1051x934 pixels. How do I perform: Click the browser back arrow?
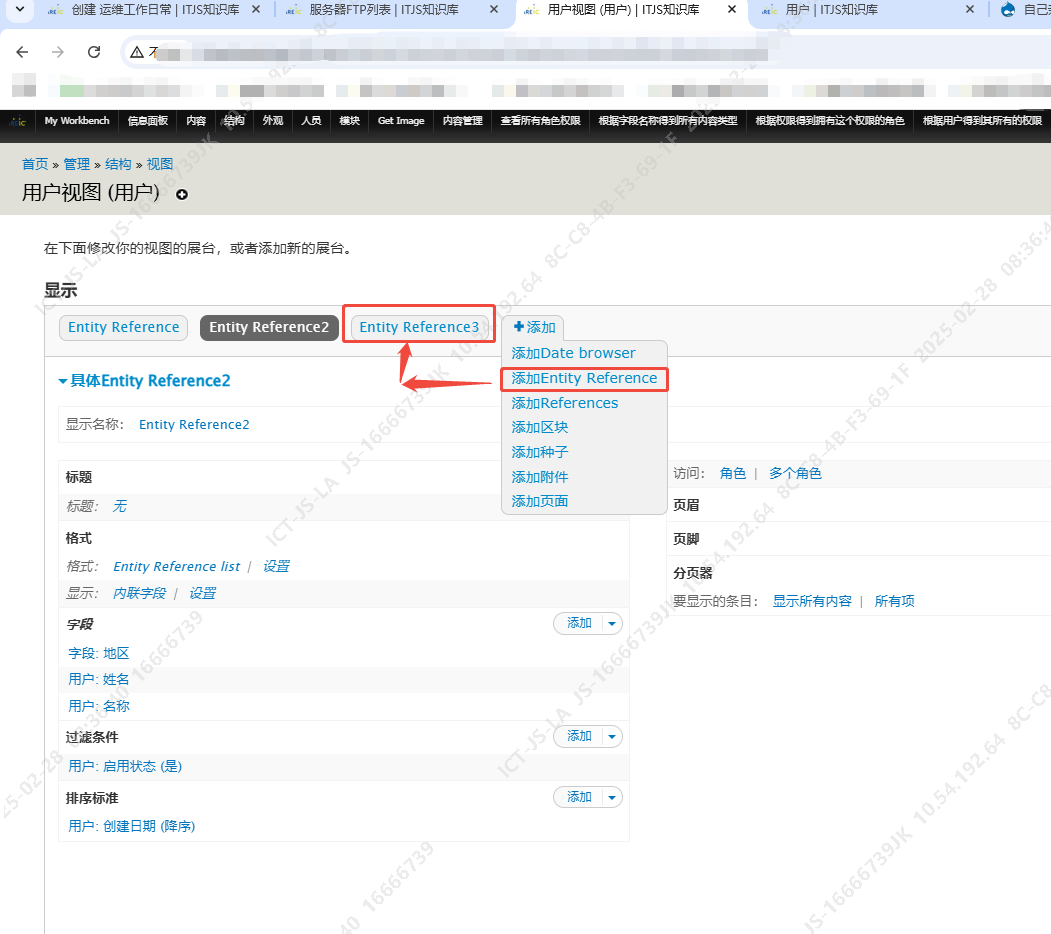tap(22, 52)
